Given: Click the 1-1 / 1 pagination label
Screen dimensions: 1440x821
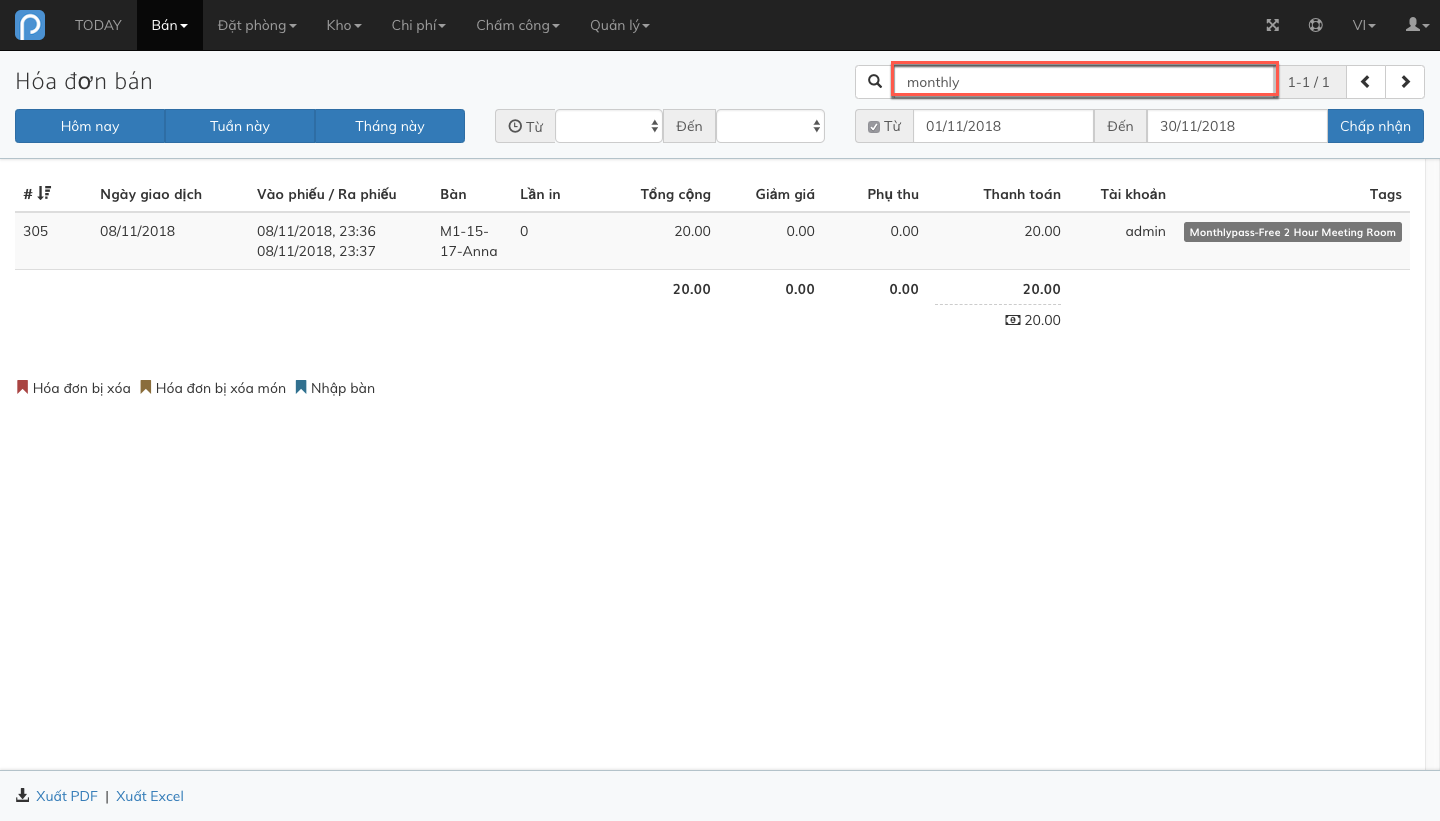Looking at the screenshot, I should click(1309, 82).
